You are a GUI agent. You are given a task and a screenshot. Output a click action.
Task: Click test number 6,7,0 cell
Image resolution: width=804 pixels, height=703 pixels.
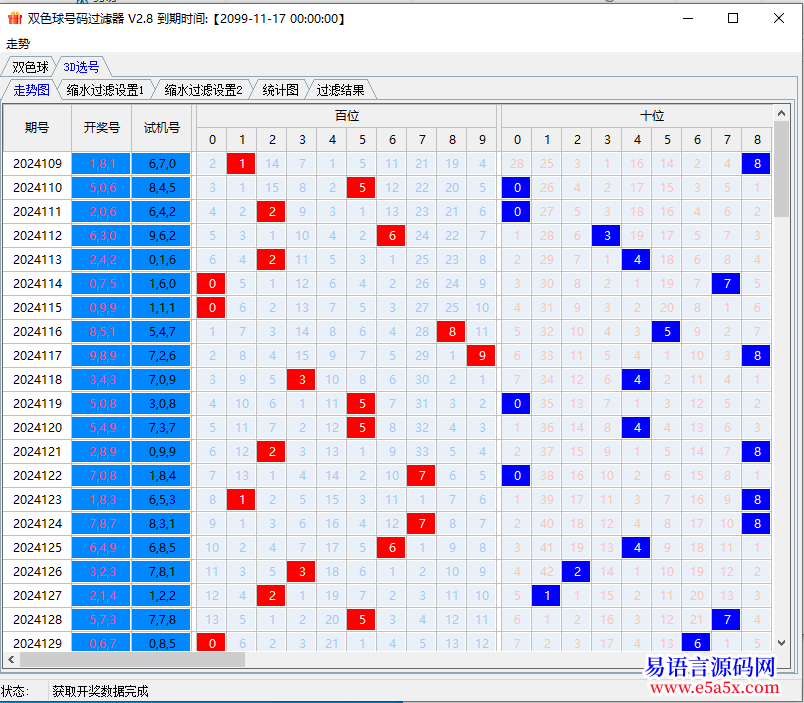pos(162,164)
